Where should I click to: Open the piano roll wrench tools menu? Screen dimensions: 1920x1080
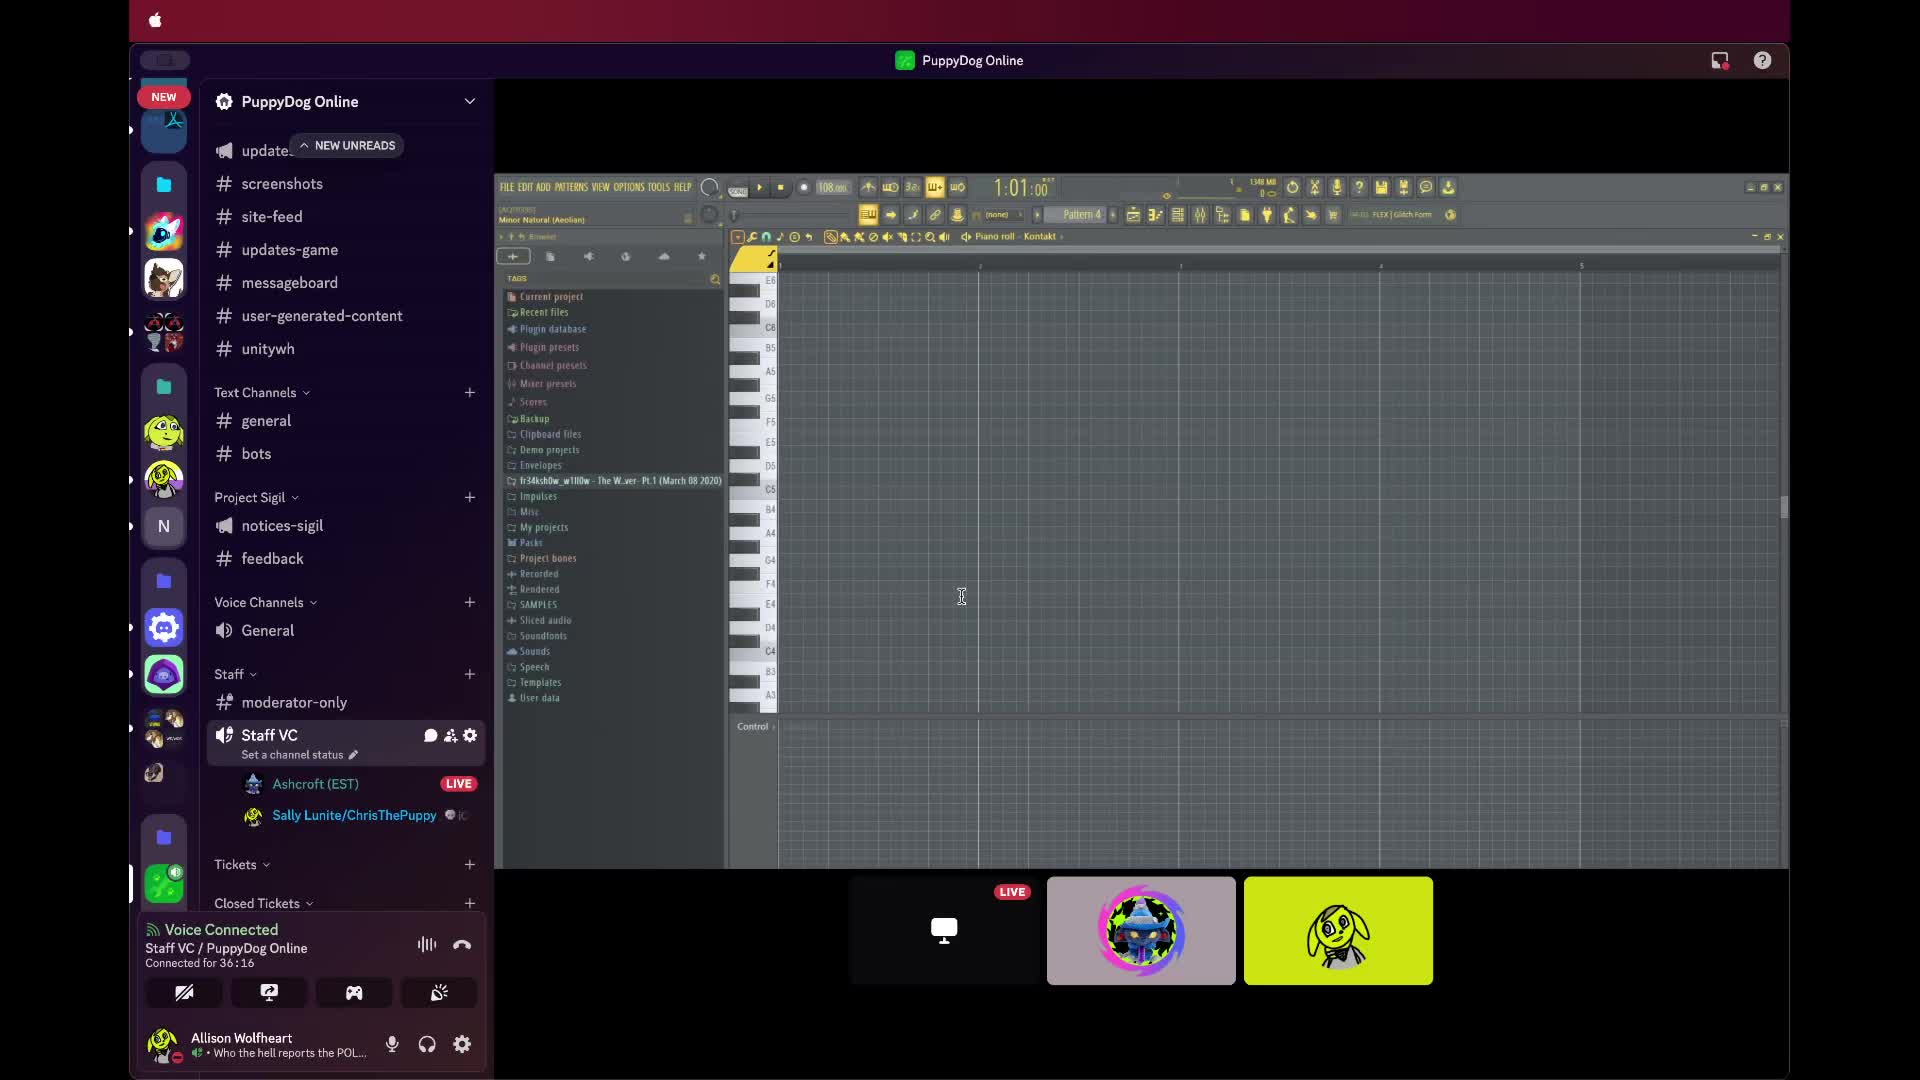751,237
